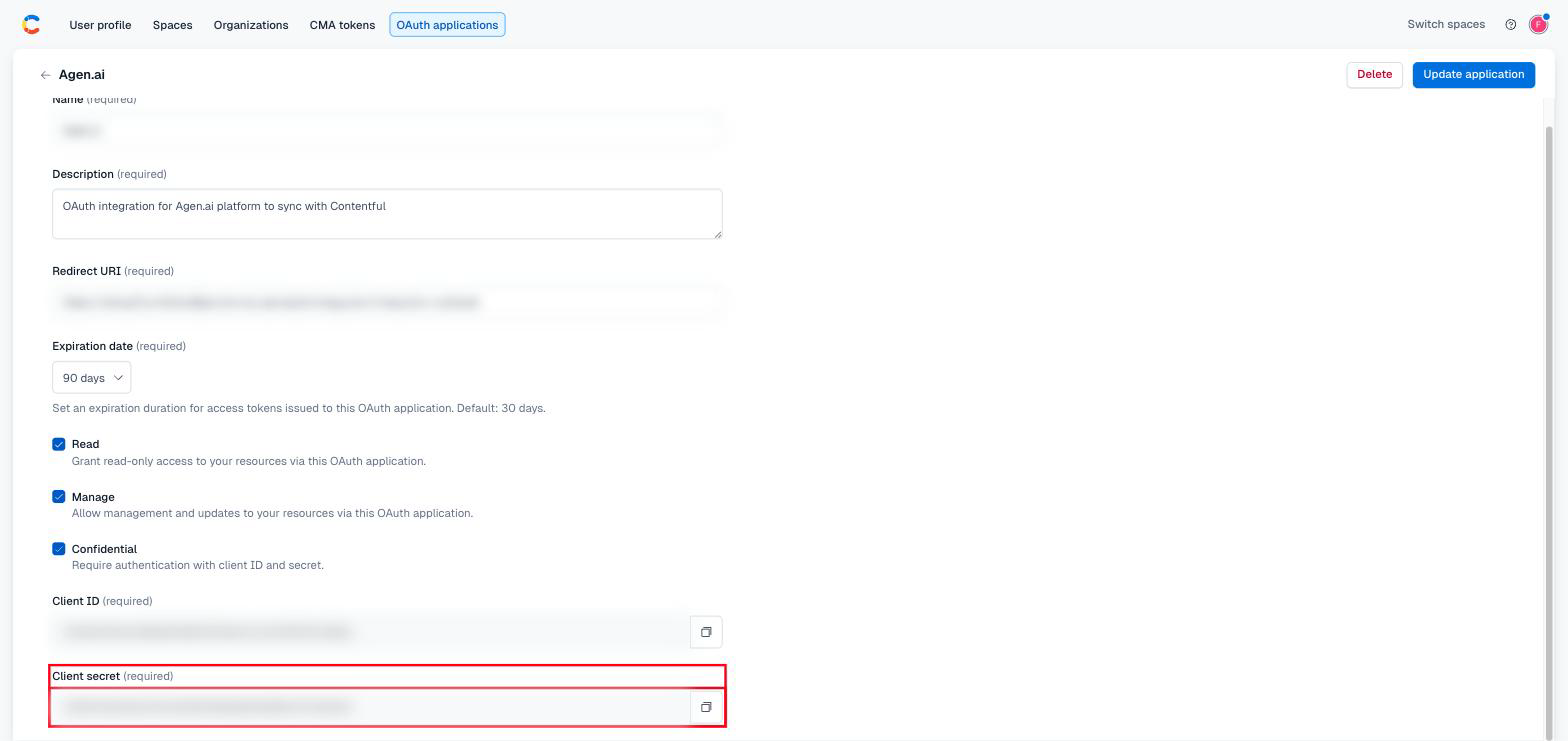Click the Client ID value field
The image size is (1568, 741).
click(370, 632)
